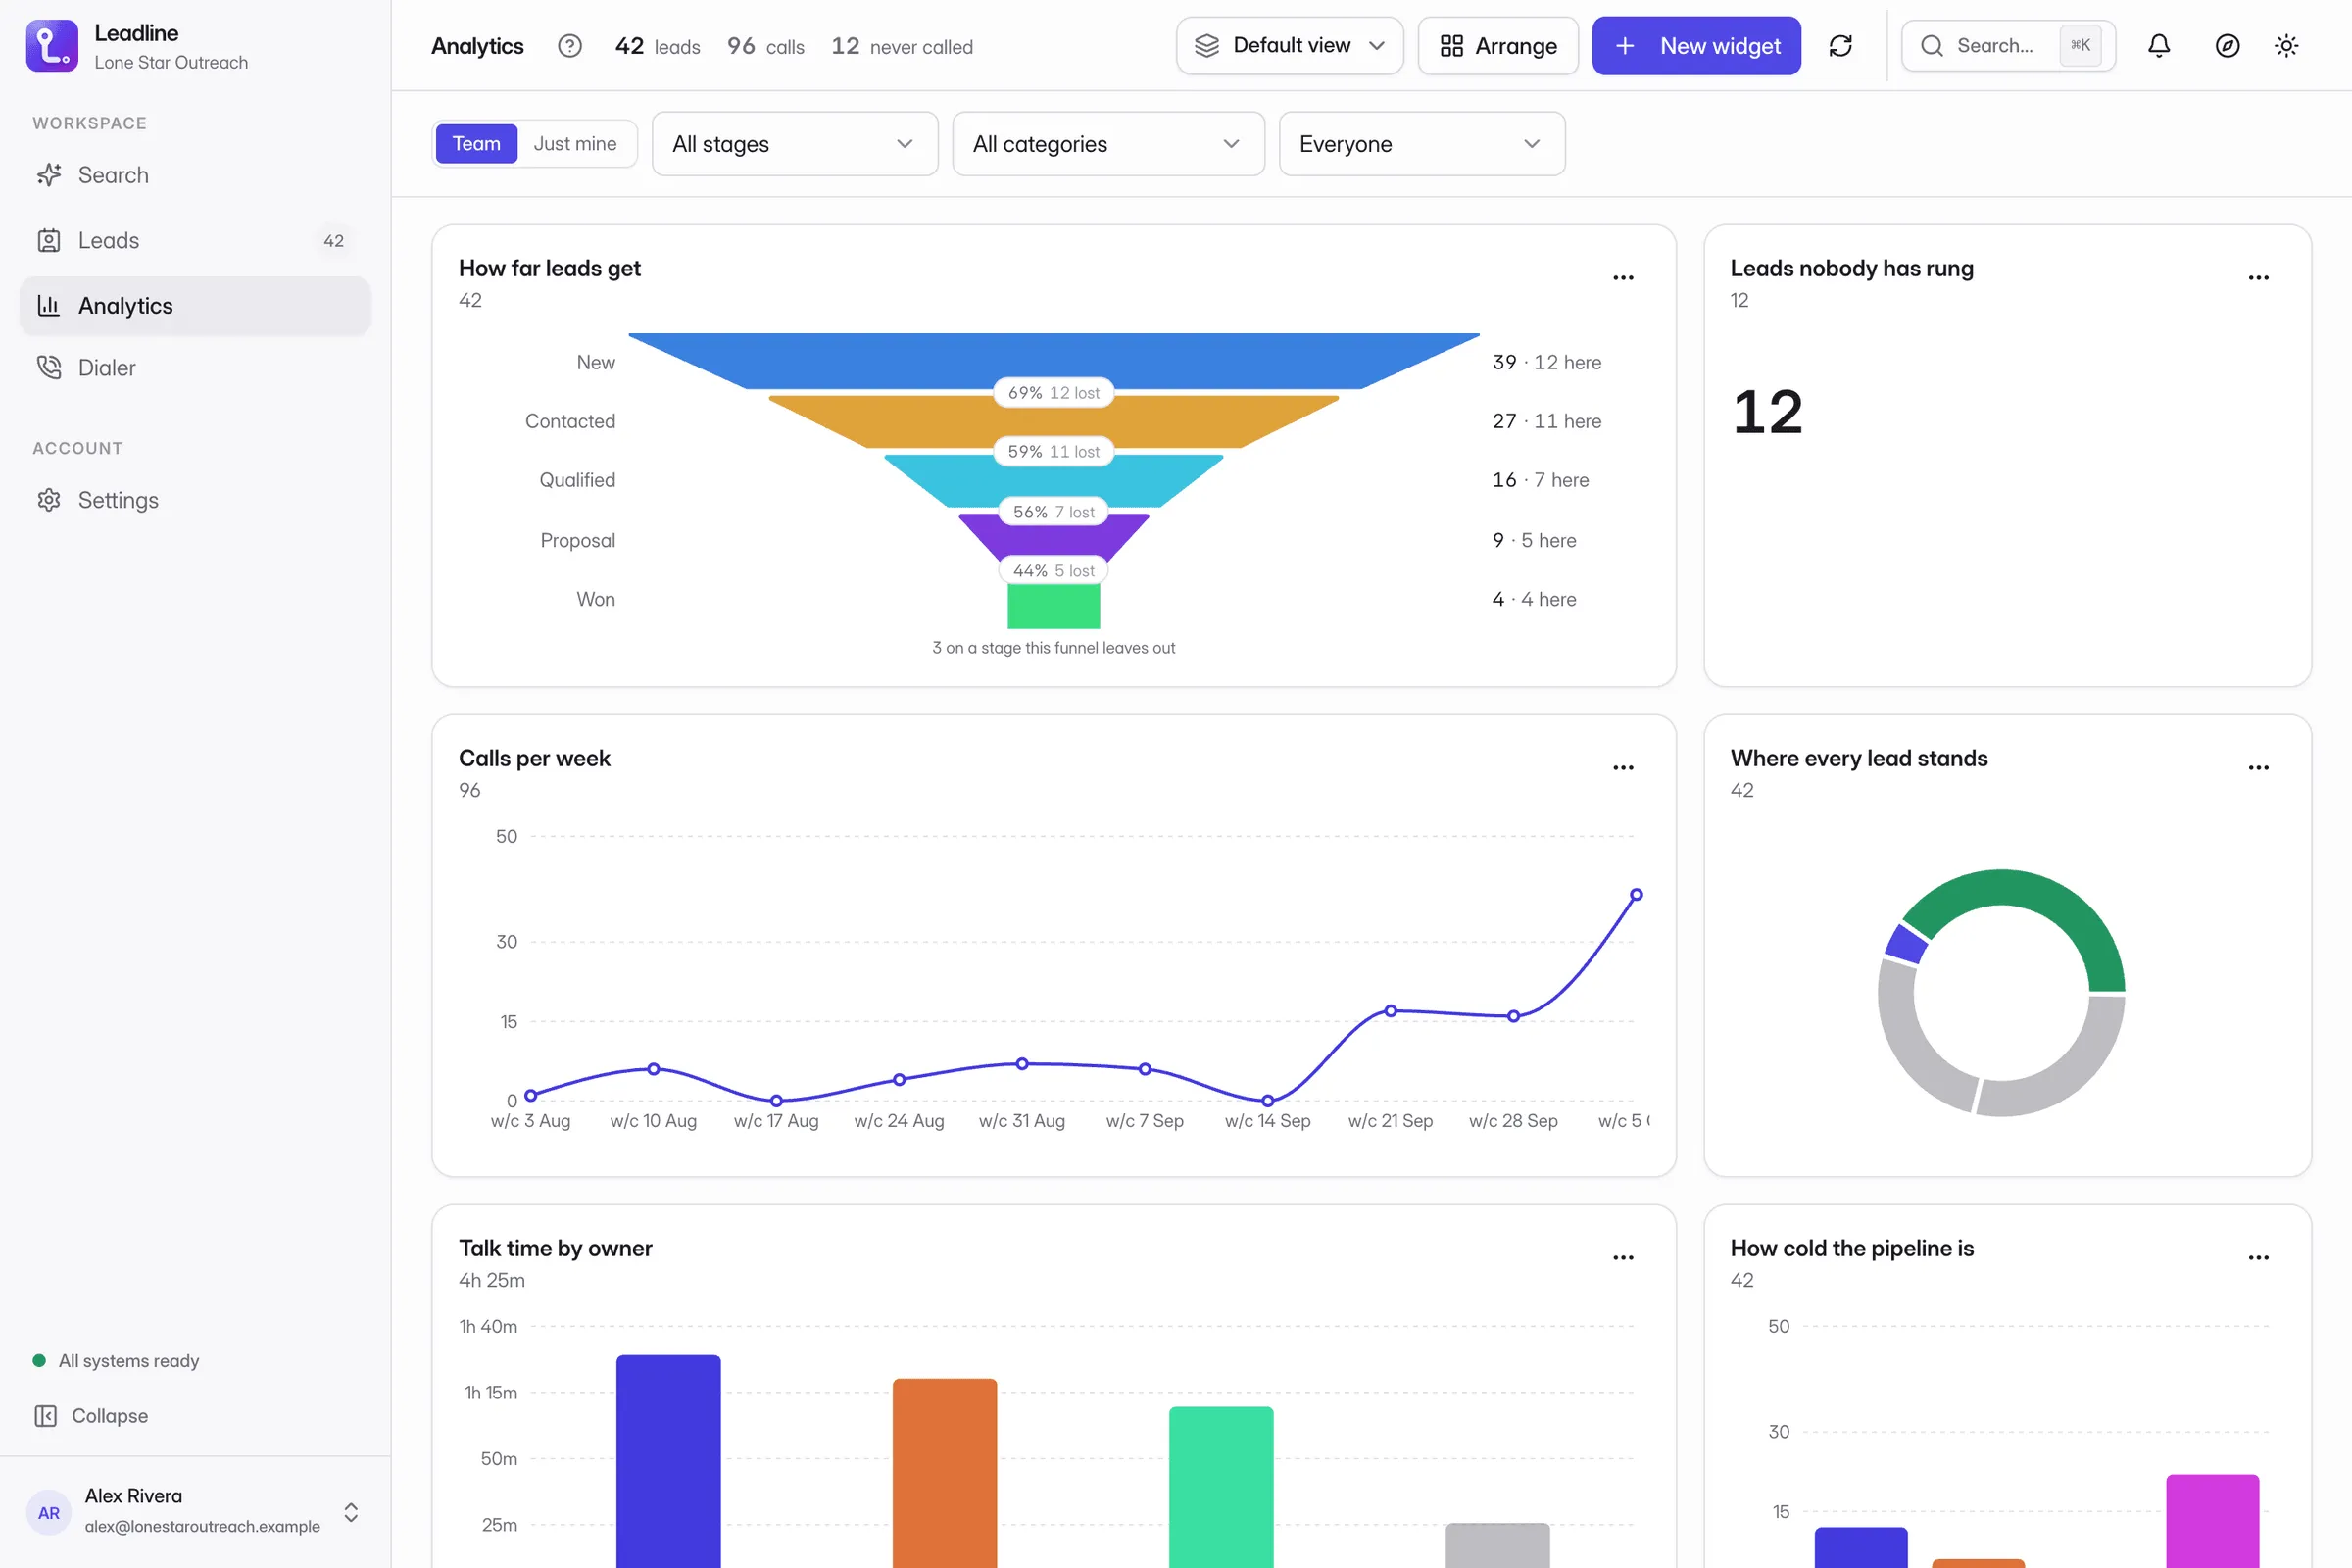Click the layers icon on Default view
Viewport: 2352px width, 1568px height.
1207,46
